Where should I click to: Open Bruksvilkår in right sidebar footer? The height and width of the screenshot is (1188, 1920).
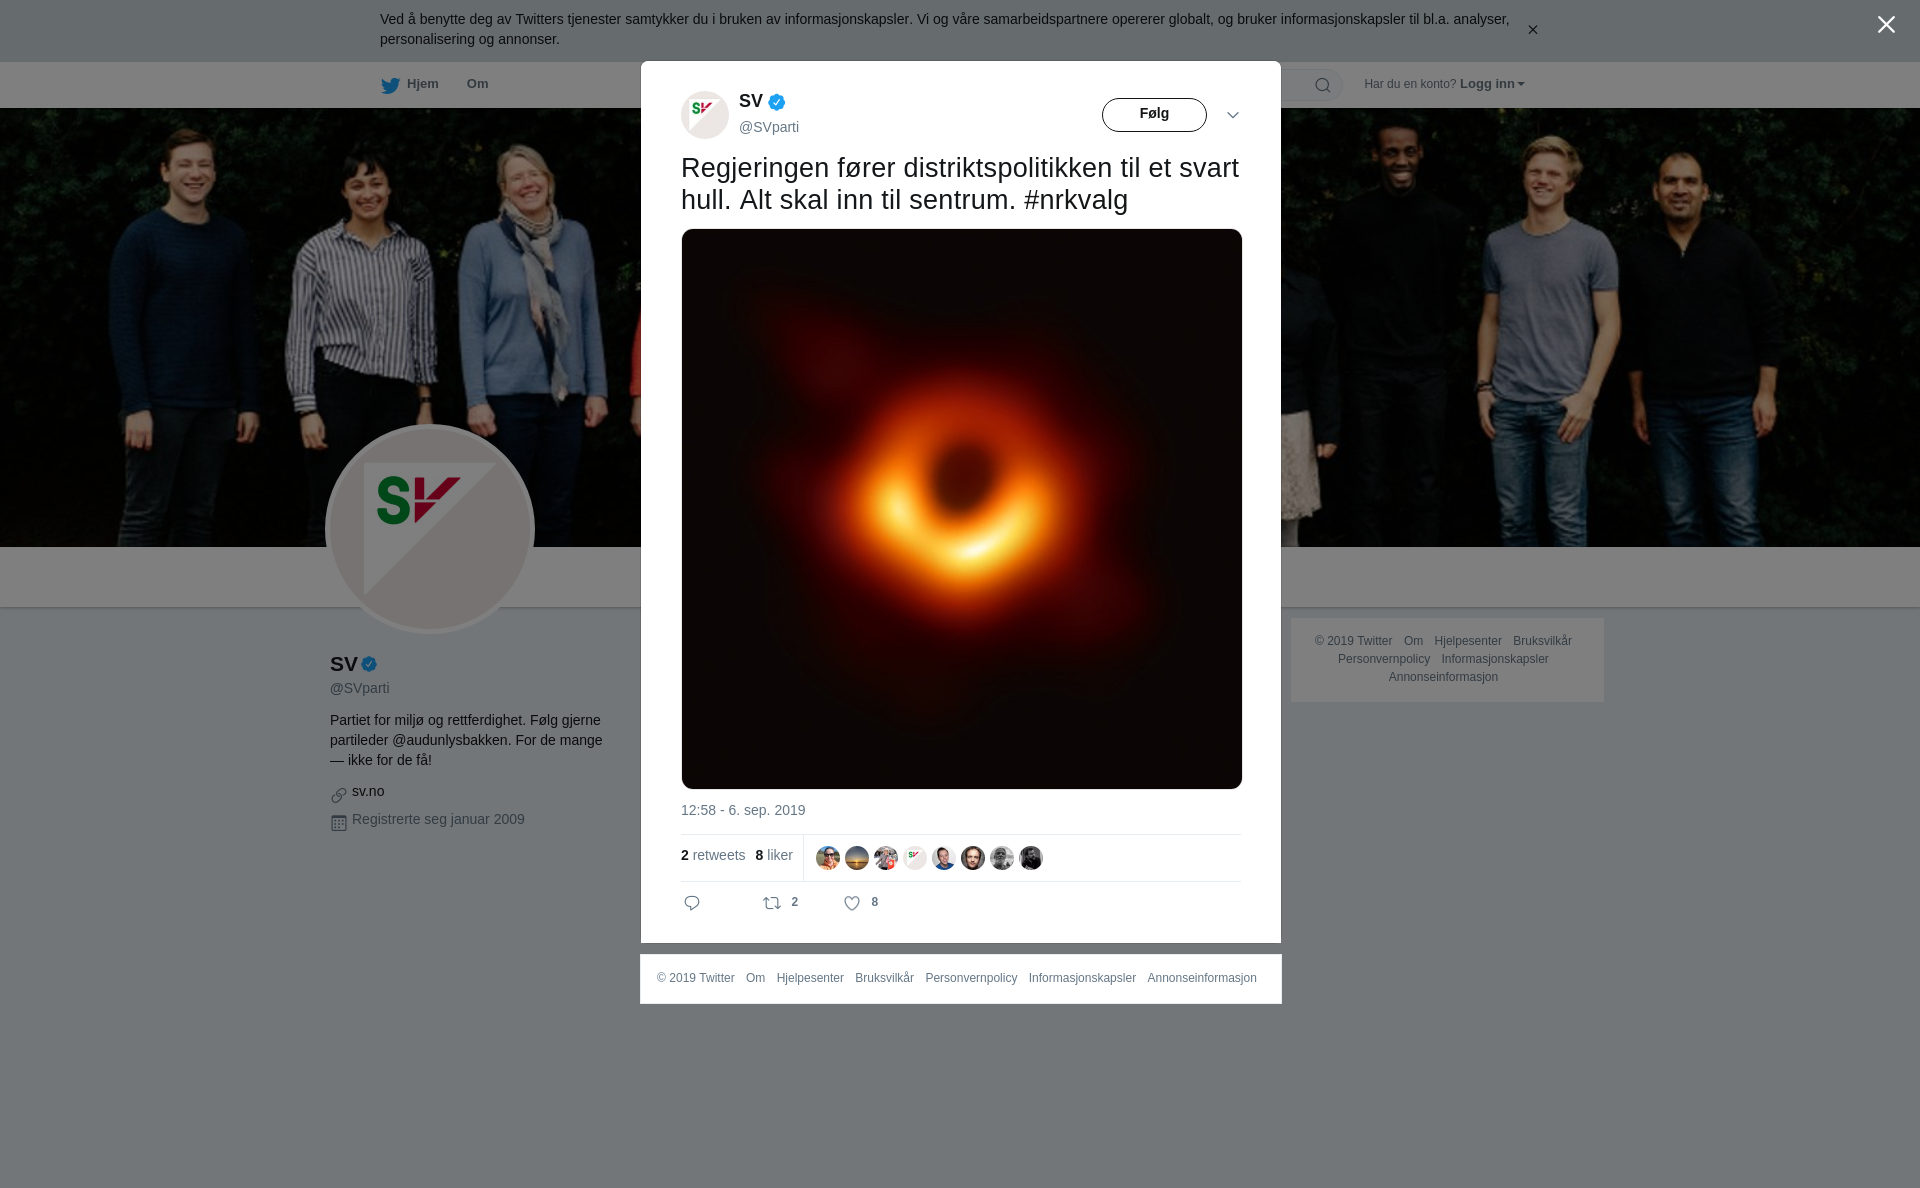click(x=1542, y=641)
